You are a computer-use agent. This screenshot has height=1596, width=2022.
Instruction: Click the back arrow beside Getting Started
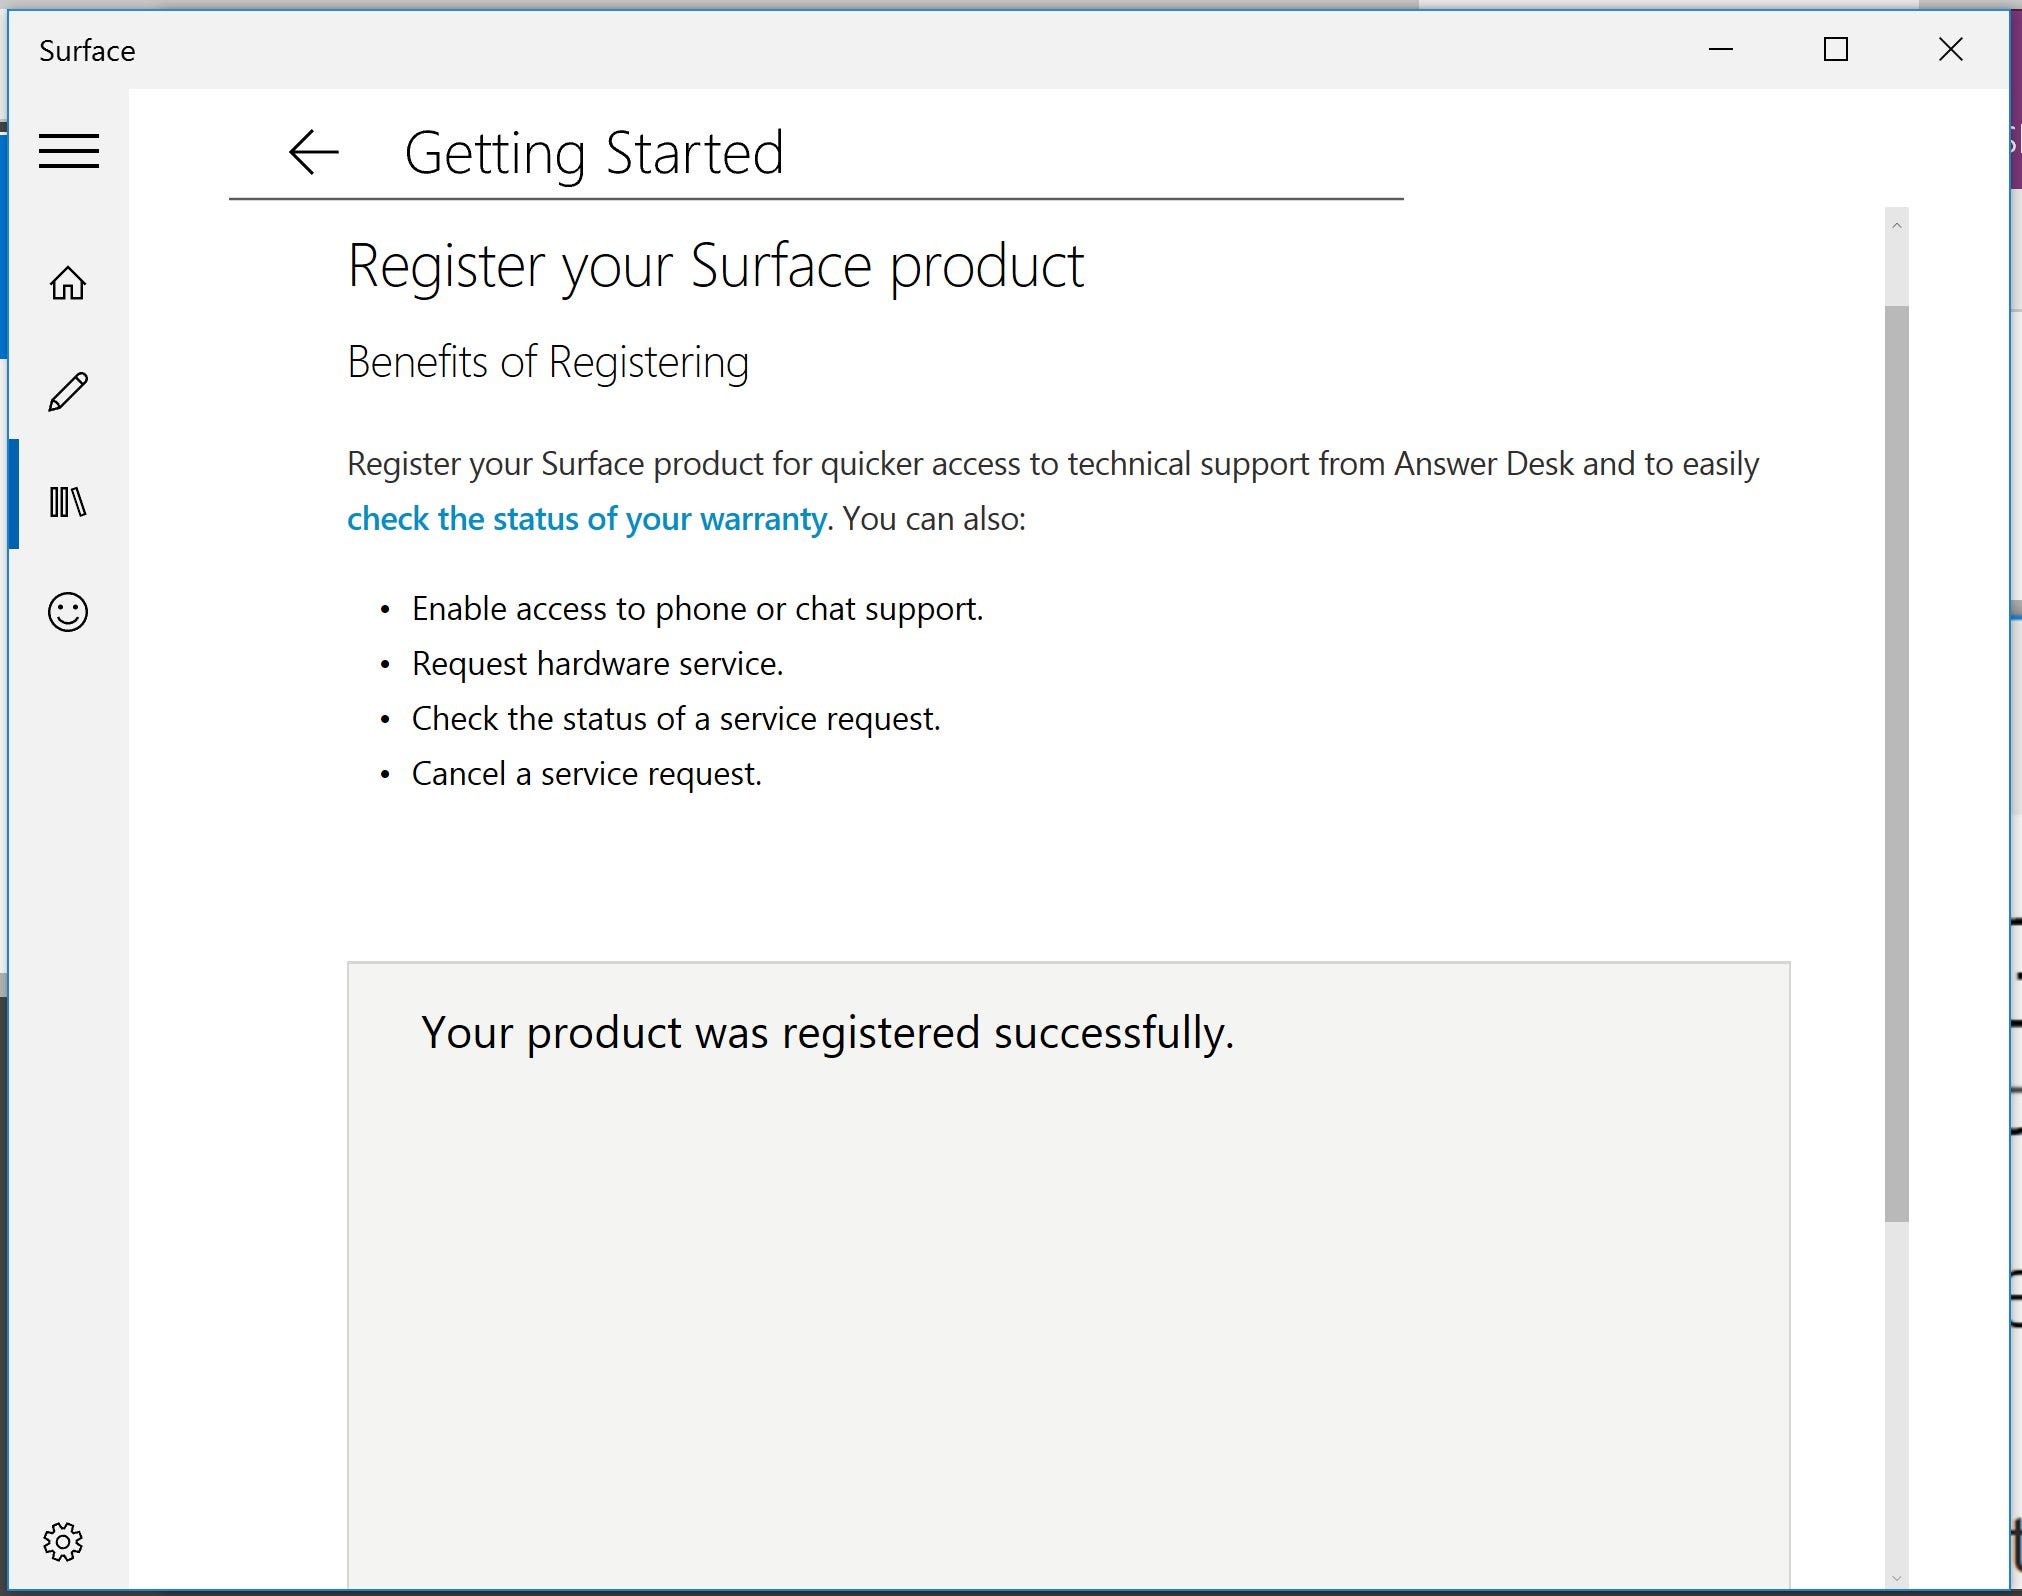click(313, 152)
